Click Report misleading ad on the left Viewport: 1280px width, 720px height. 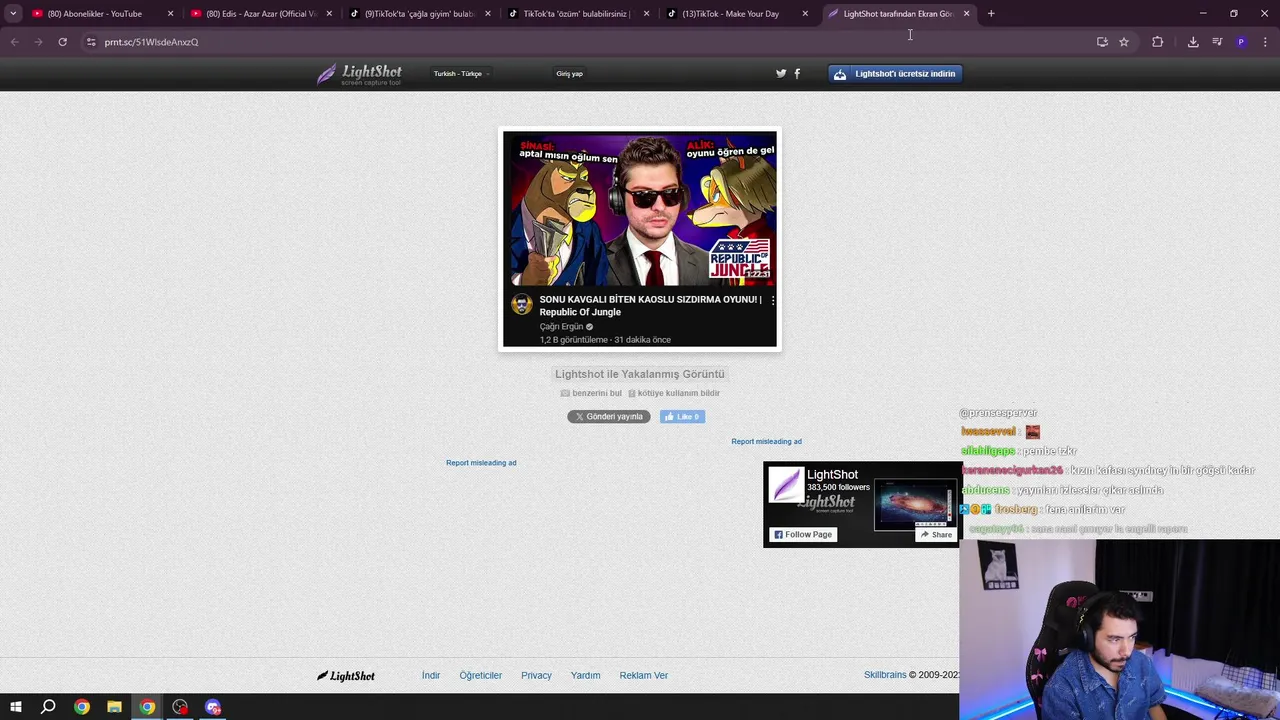tap(481, 463)
